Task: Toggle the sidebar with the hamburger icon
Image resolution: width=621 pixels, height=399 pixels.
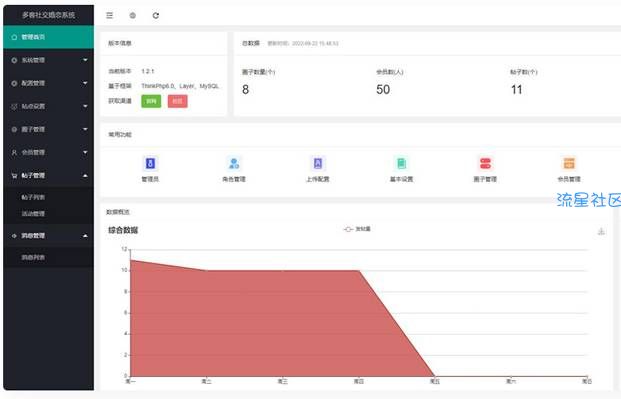Action: click(110, 15)
